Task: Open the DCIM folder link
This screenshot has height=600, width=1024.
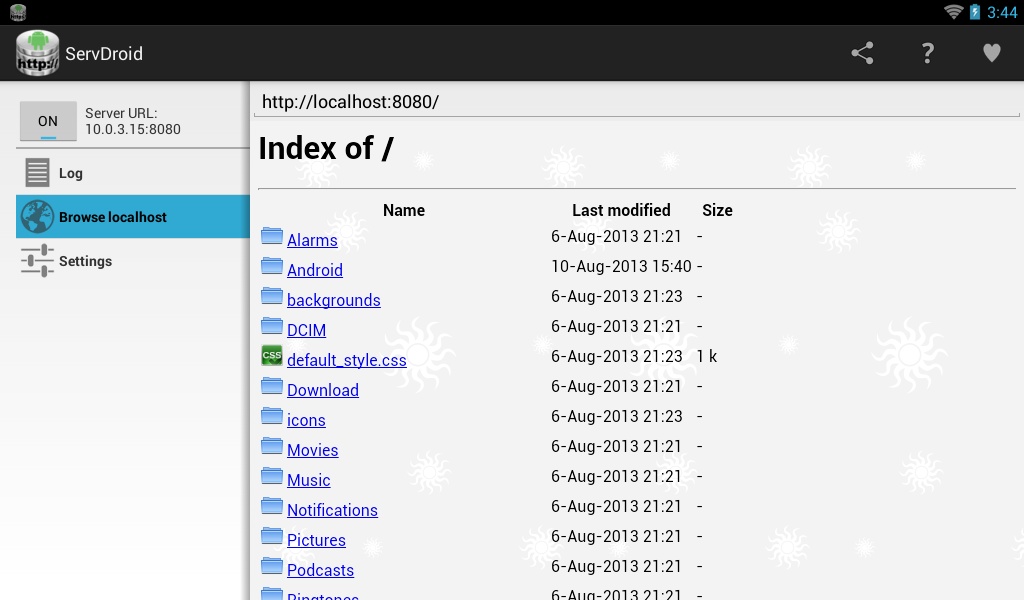Action: [306, 330]
